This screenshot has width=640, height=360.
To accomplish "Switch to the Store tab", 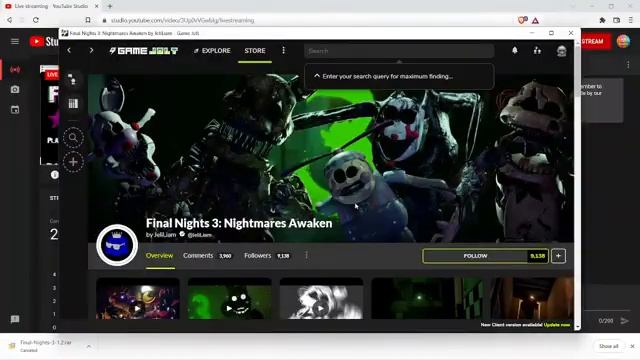I will [255, 51].
